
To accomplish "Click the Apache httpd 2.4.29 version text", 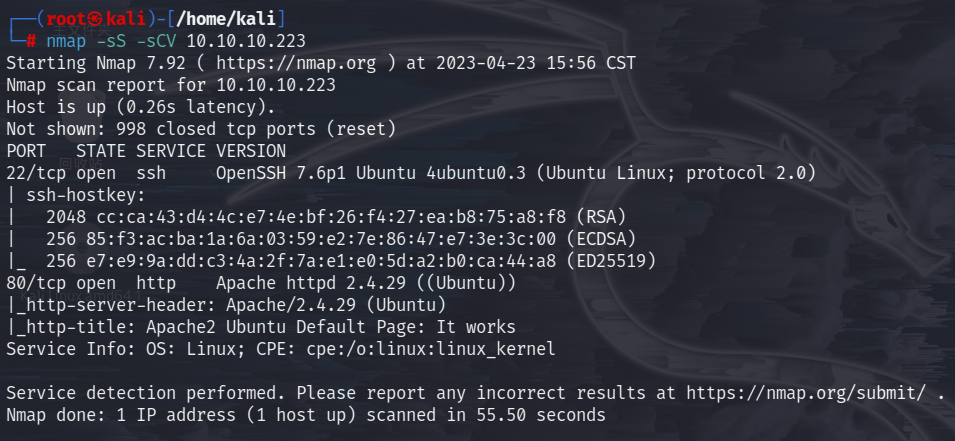I will [x=307, y=283].
